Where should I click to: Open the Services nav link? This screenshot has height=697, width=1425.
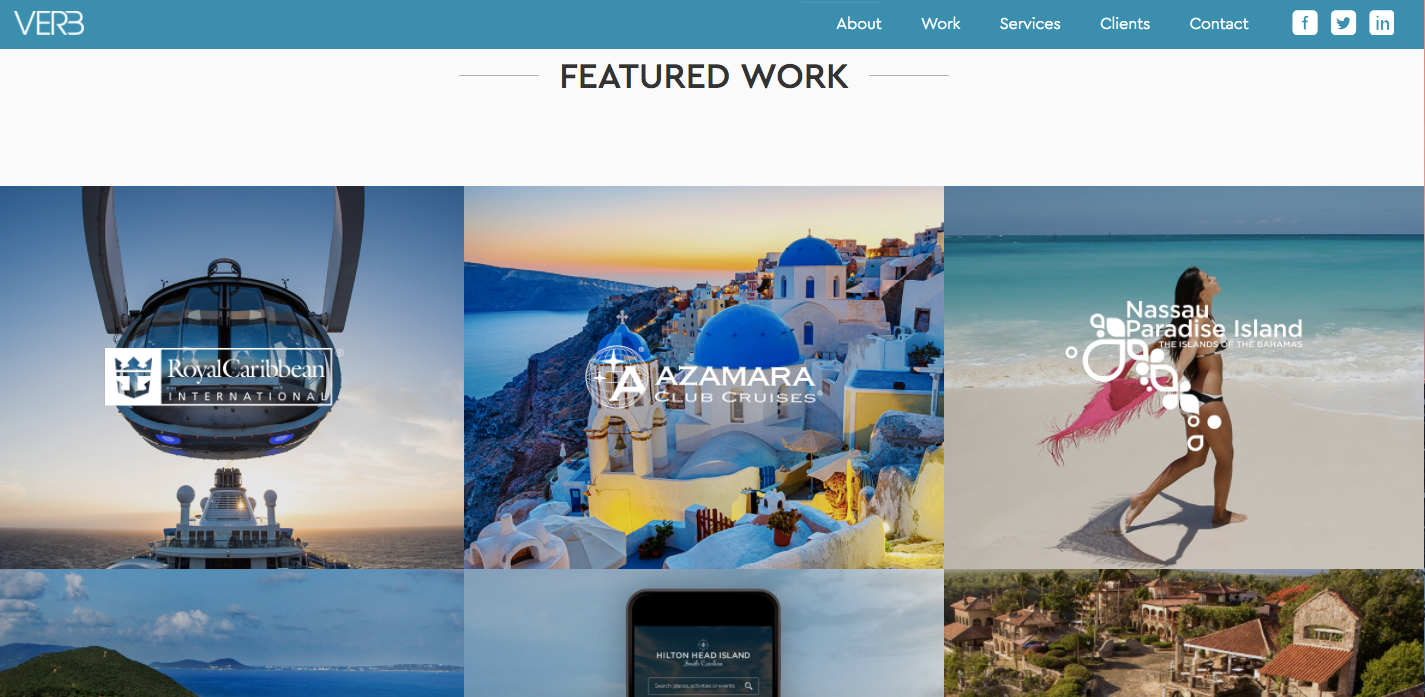(x=1030, y=24)
